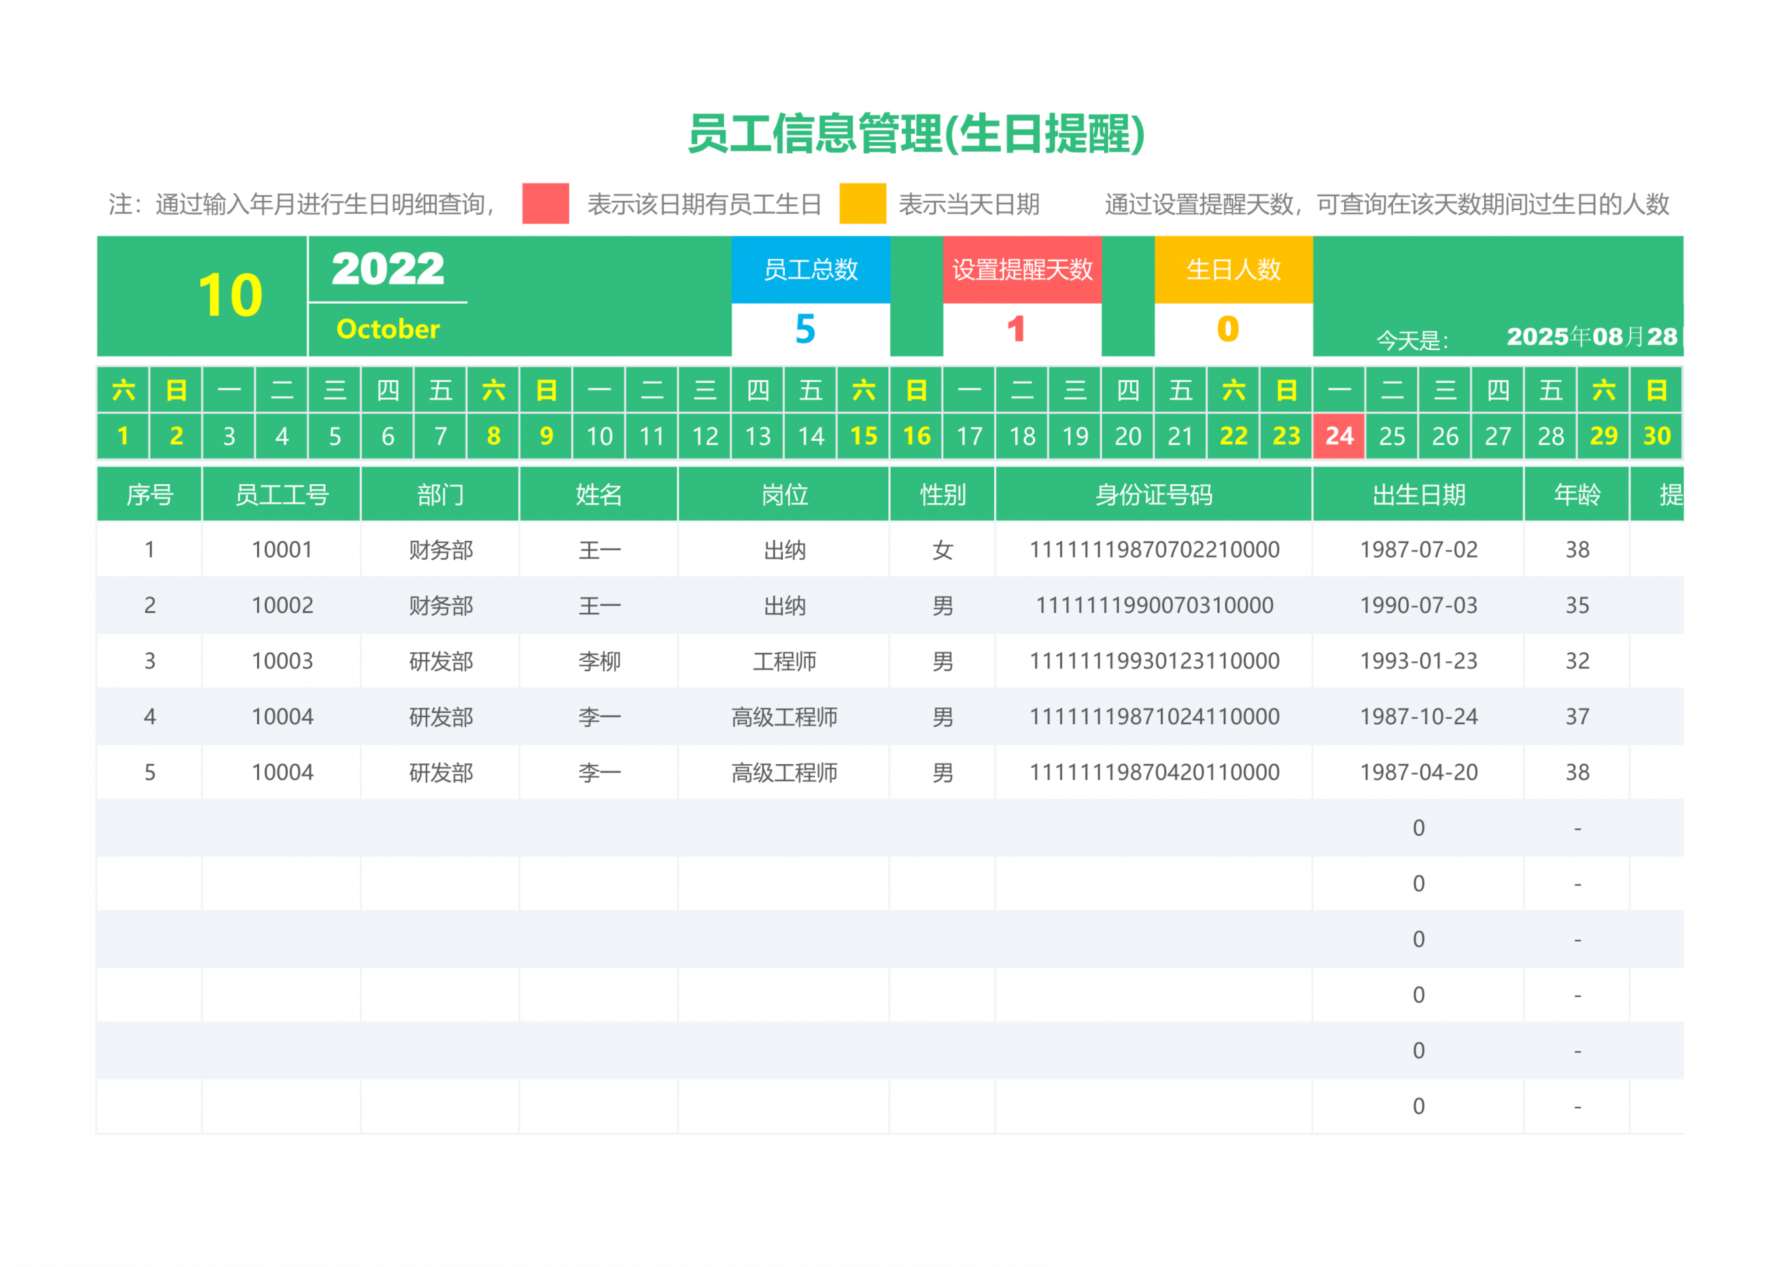
Task: Select the 姓名 column header
Action: point(599,495)
